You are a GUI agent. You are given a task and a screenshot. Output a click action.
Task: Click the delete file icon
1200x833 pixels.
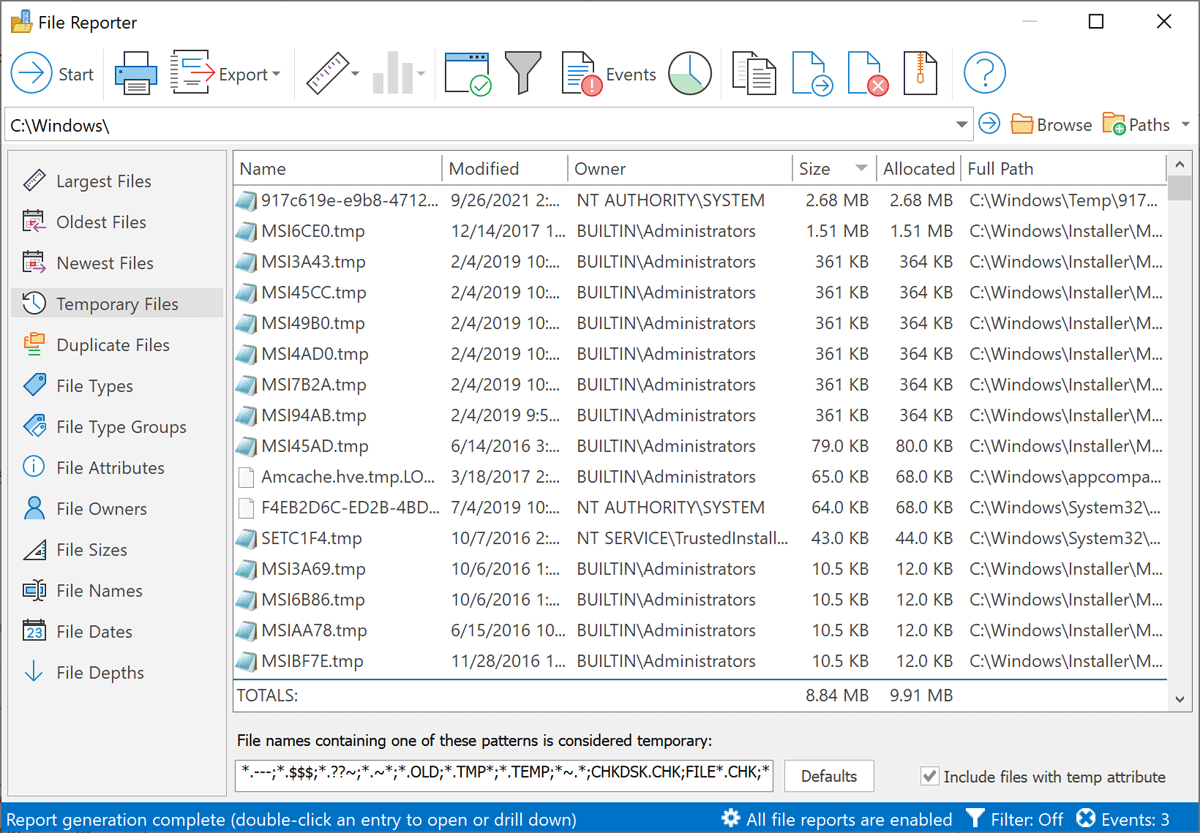(868, 74)
